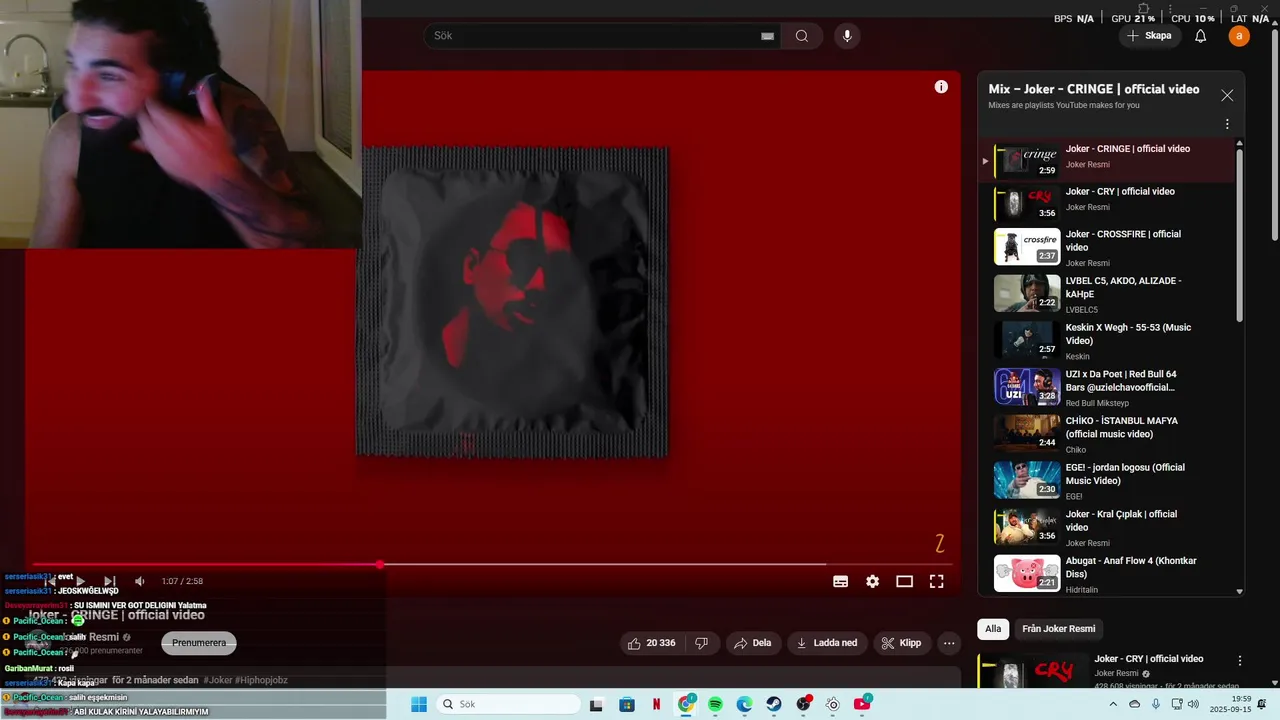Select the Alla filter chip

[993, 629]
